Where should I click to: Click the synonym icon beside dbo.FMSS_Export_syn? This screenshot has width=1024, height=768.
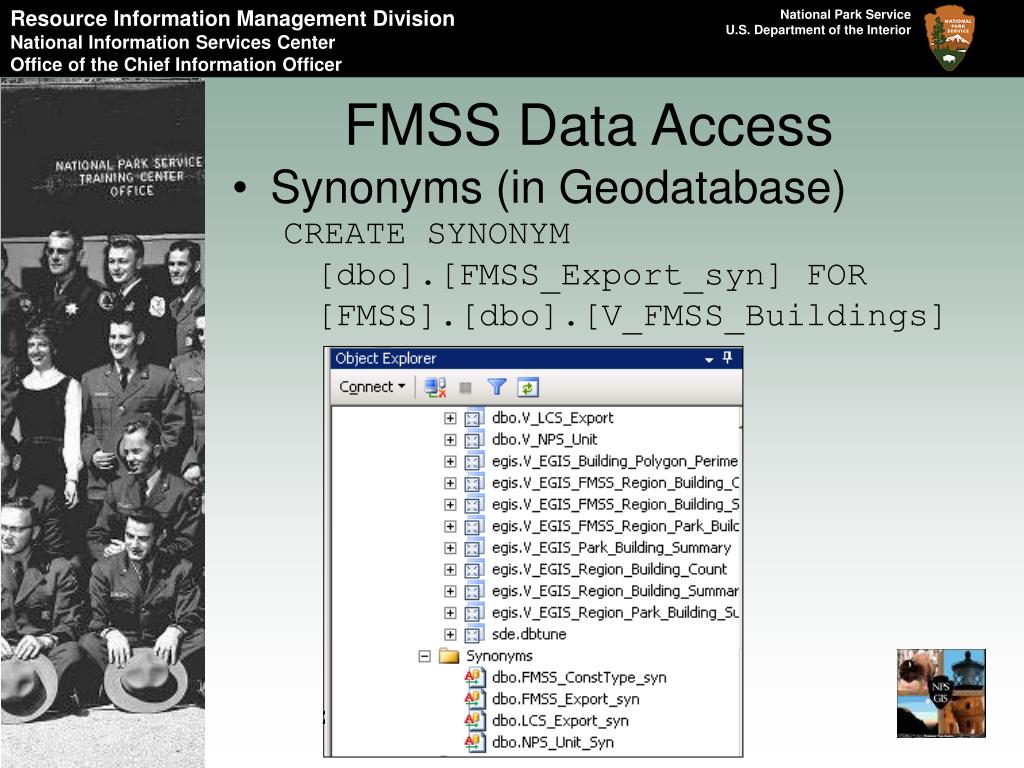(x=474, y=699)
